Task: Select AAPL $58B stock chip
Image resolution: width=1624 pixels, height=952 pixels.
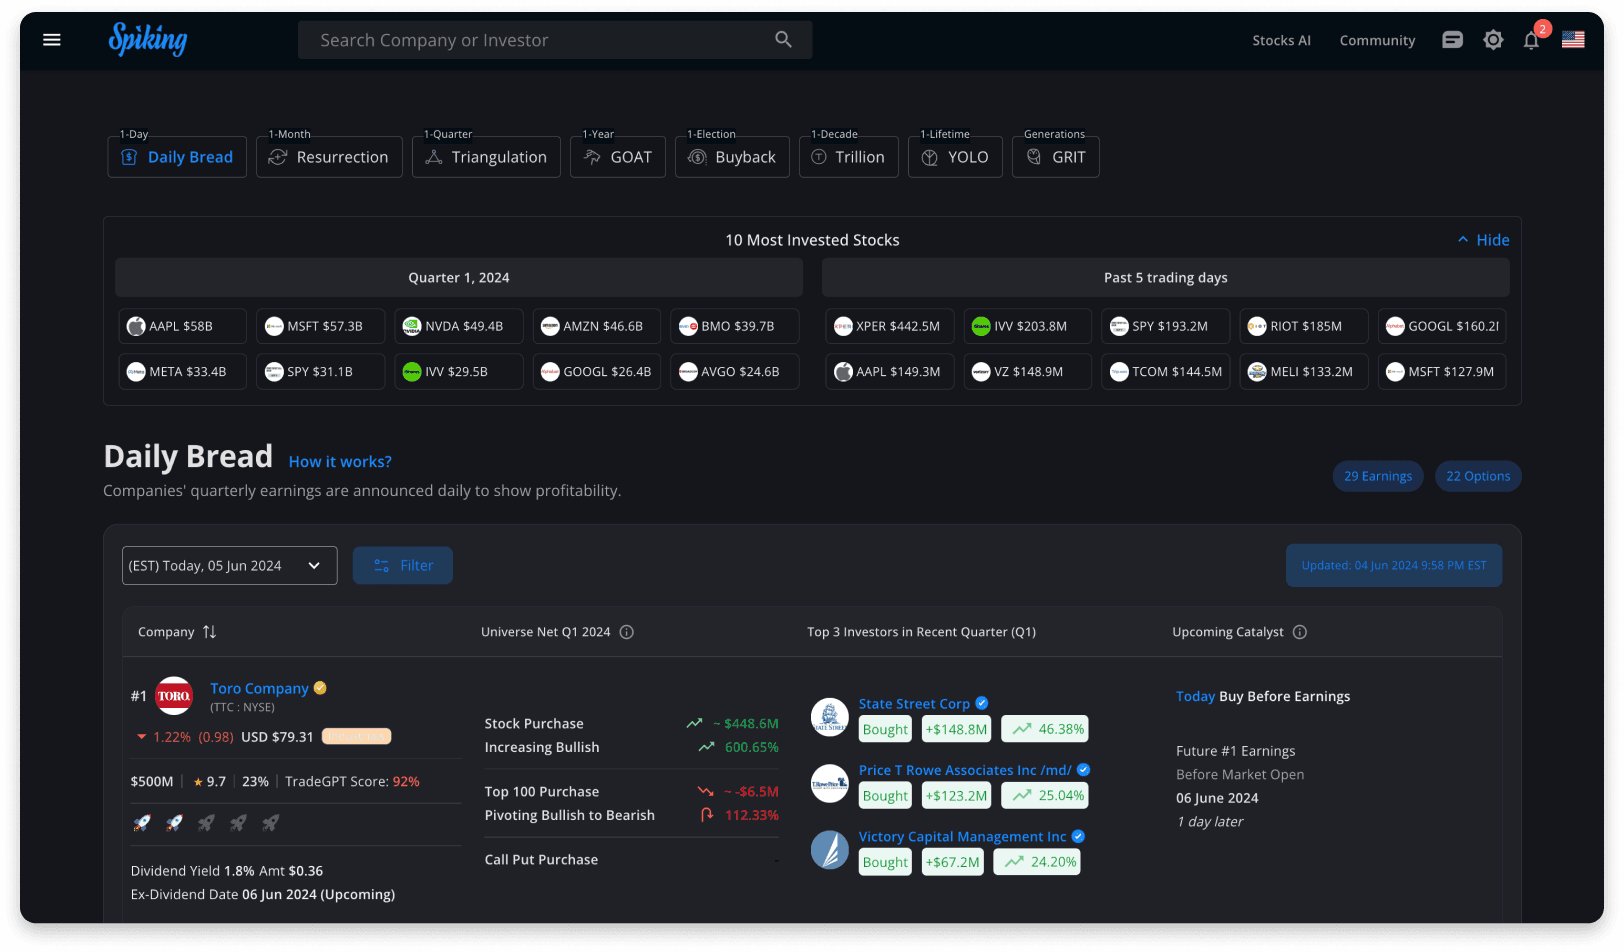Action: 182,326
